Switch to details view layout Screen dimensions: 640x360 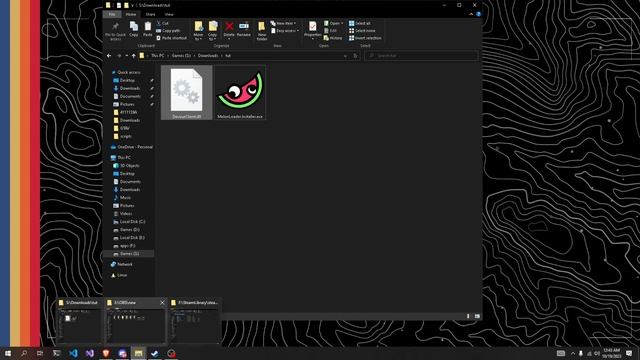click(x=468, y=316)
